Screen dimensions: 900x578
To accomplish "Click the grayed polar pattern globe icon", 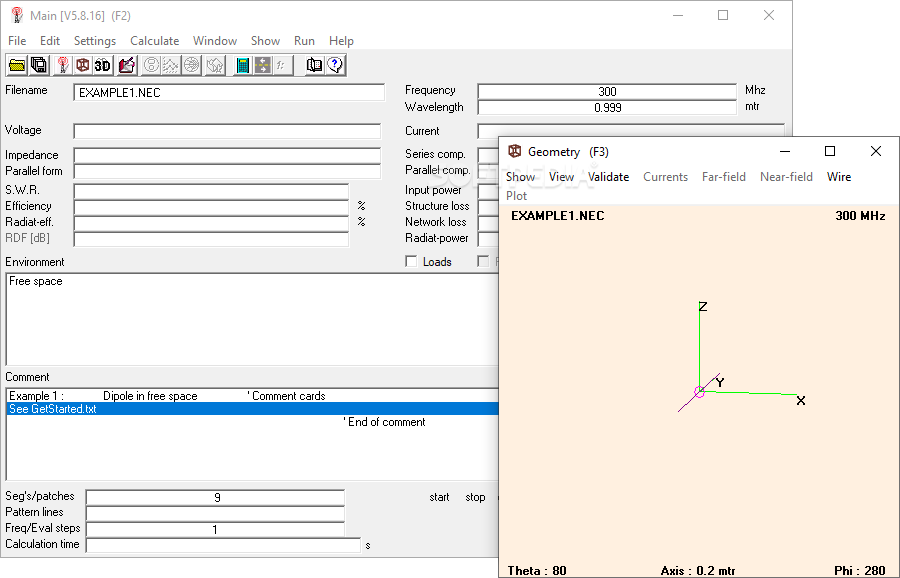I will tap(192, 65).
